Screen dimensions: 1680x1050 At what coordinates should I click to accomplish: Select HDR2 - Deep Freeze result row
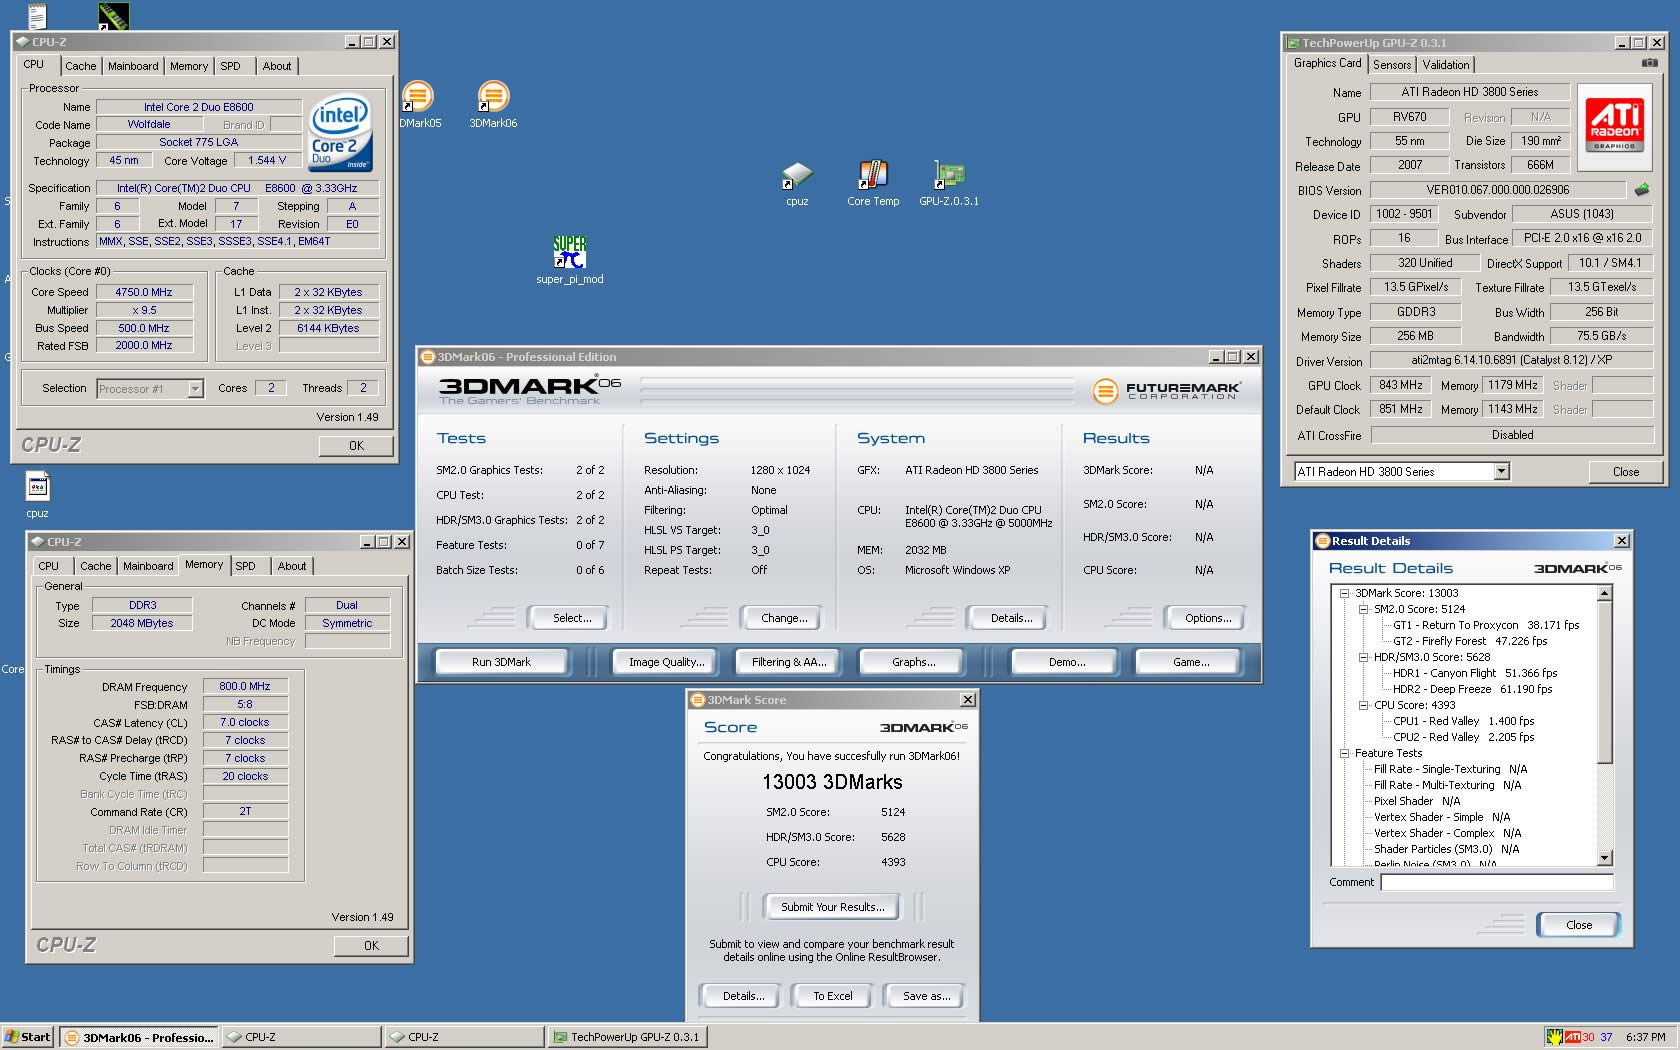click(1472, 689)
